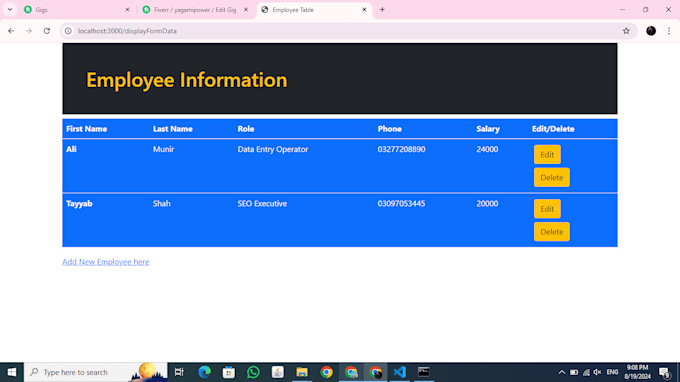Switch to Fiverr Edit Gig tab
The width and height of the screenshot is (680, 382).
196,10
